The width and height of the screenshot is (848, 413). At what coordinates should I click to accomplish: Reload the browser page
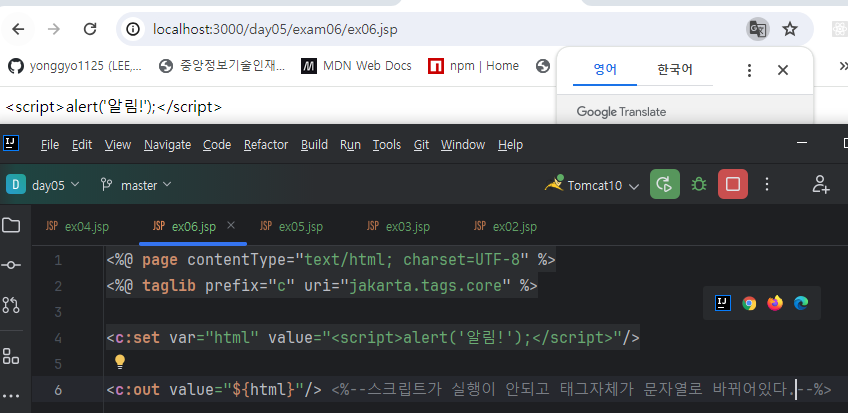(90, 29)
